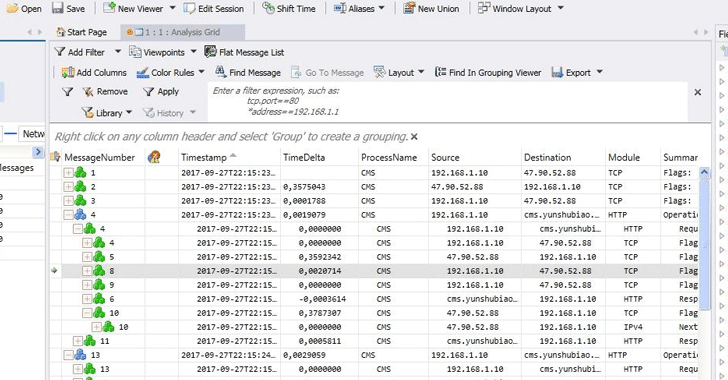Click the green icon of message 1
Image resolution: width=728 pixels, height=380 pixels.
(80, 173)
